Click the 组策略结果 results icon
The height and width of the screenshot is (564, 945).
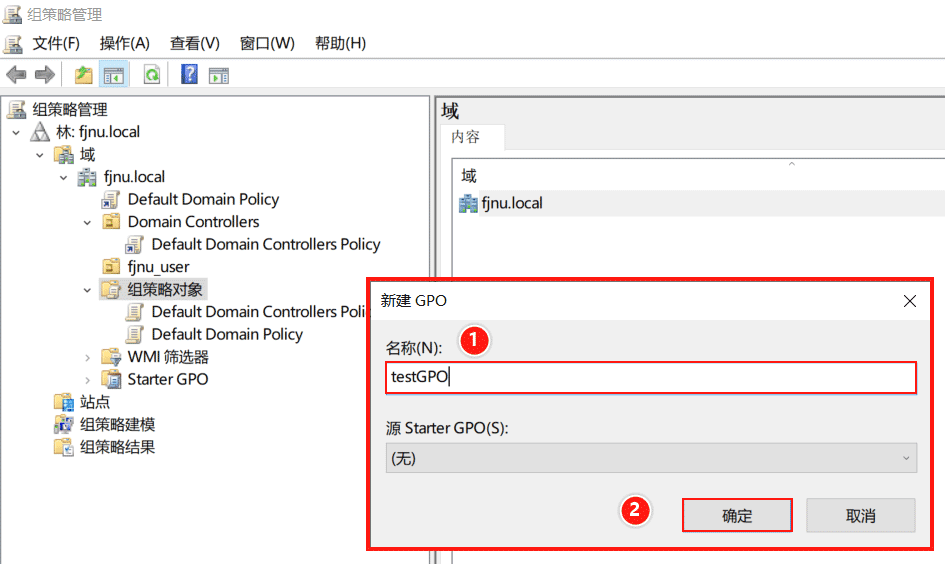(64, 446)
